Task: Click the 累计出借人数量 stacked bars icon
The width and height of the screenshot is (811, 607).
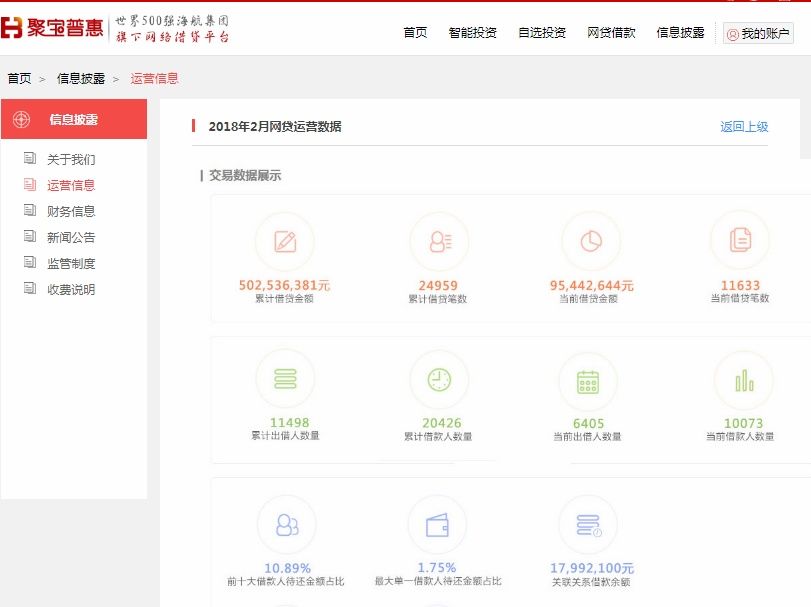Action: point(285,379)
